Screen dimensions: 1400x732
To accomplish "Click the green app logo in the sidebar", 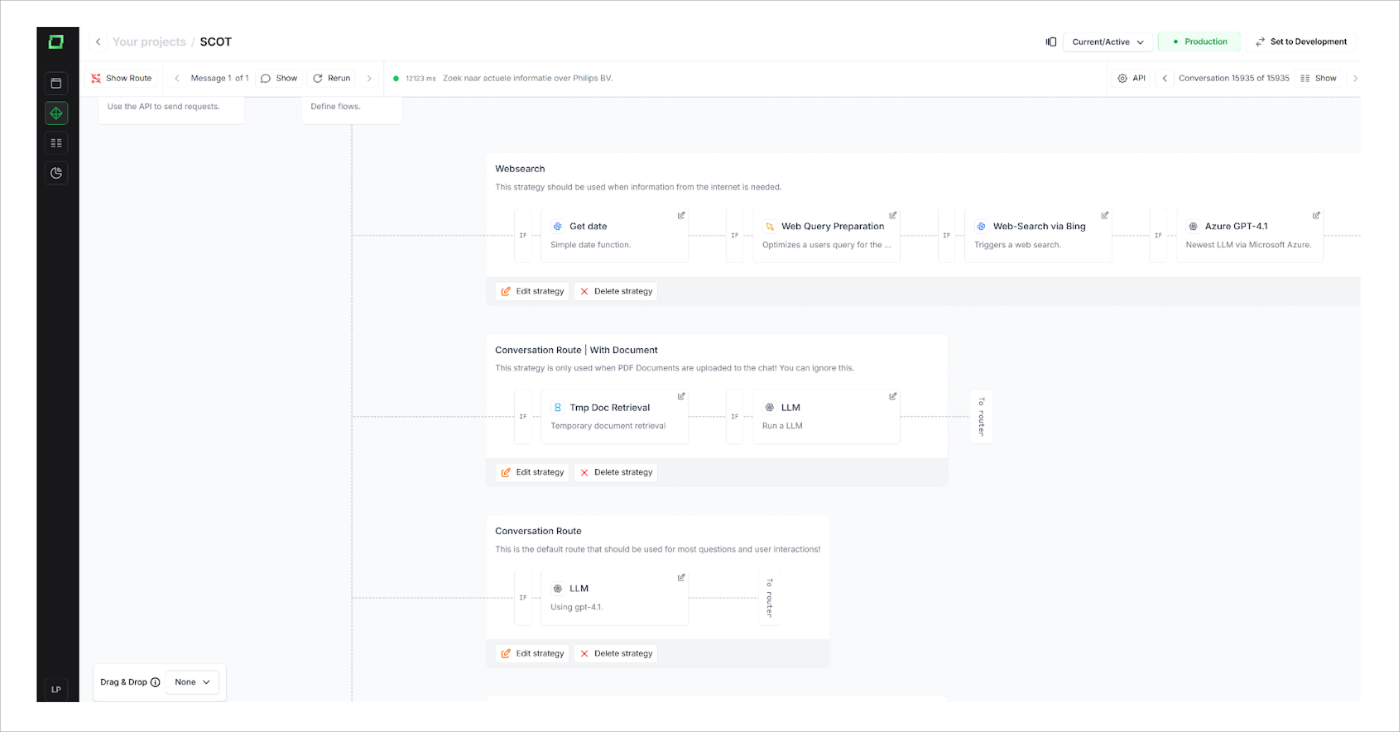I will 56,42.
